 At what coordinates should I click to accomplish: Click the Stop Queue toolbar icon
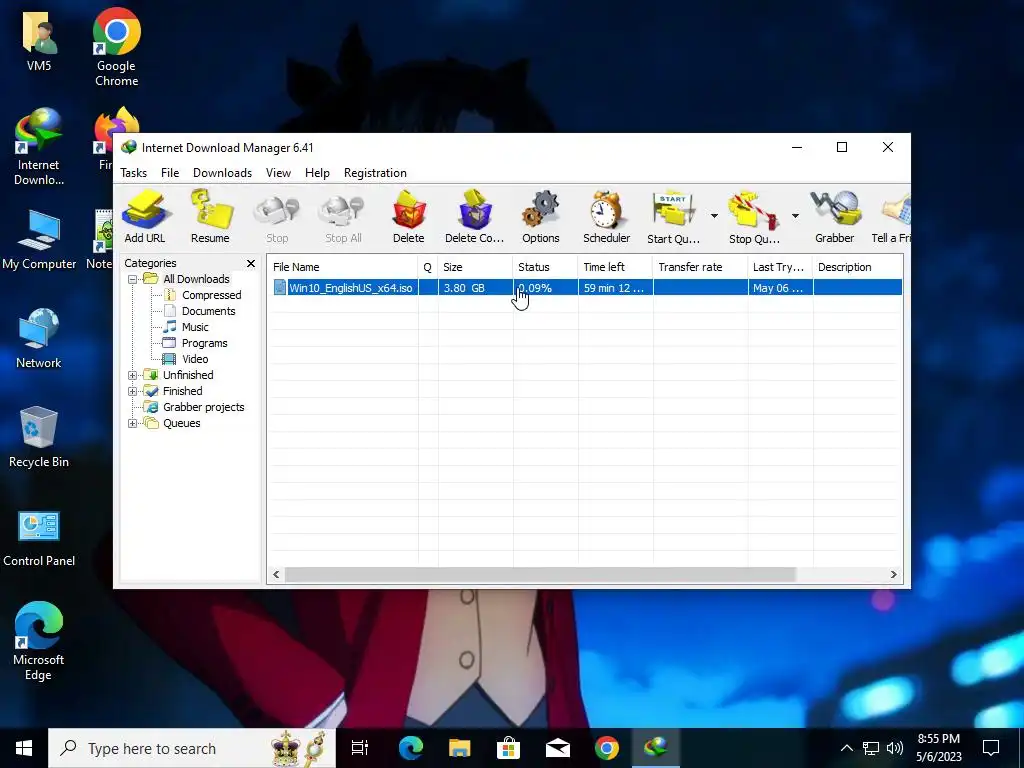point(754,217)
